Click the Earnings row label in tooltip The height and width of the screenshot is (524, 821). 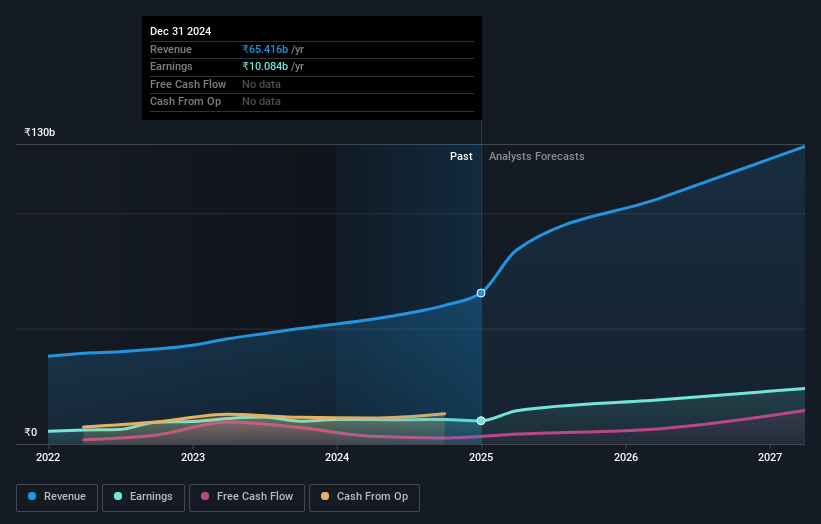tap(171, 66)
